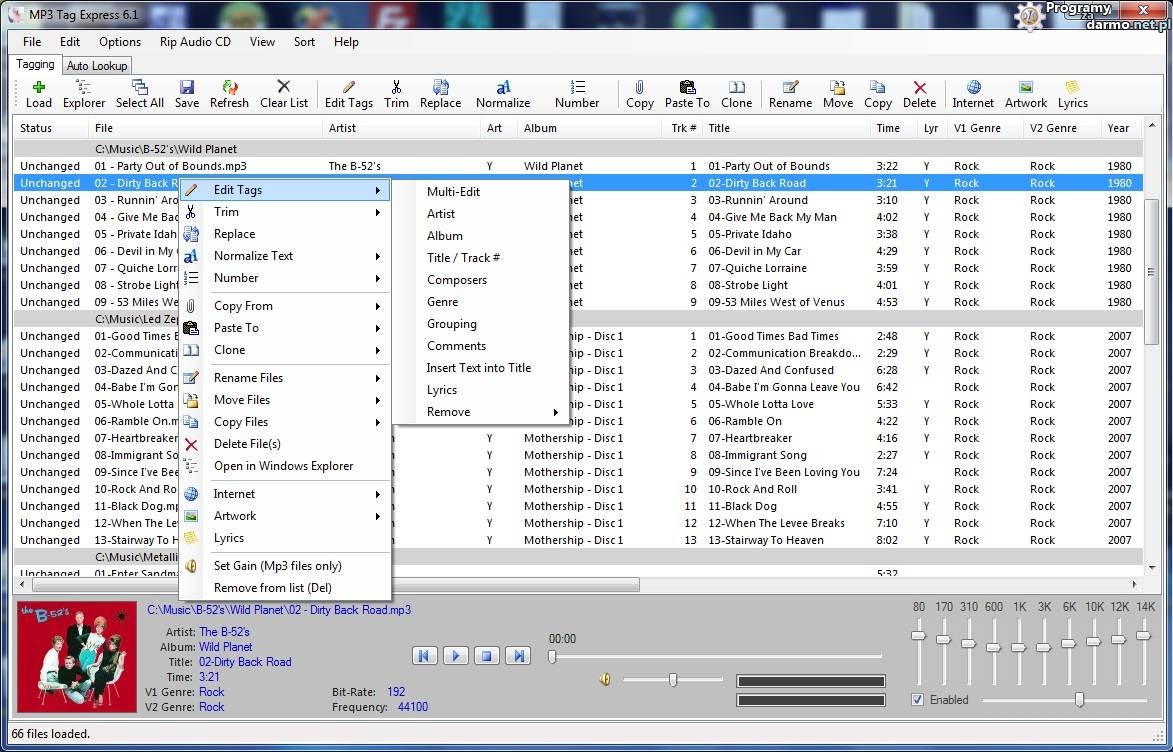Click the Save toolbar icon
The width and height of the screenshot is (1173, 752).
187,94
